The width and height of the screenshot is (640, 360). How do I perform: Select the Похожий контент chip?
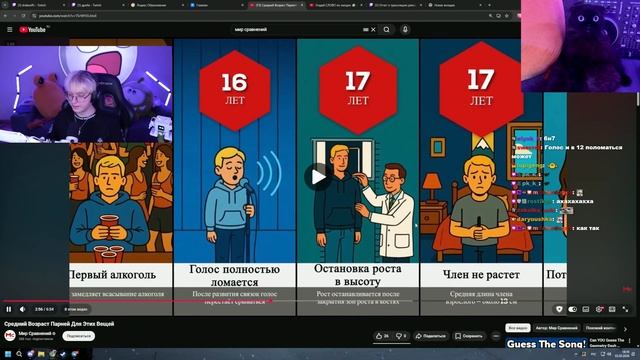click(600, 328)
